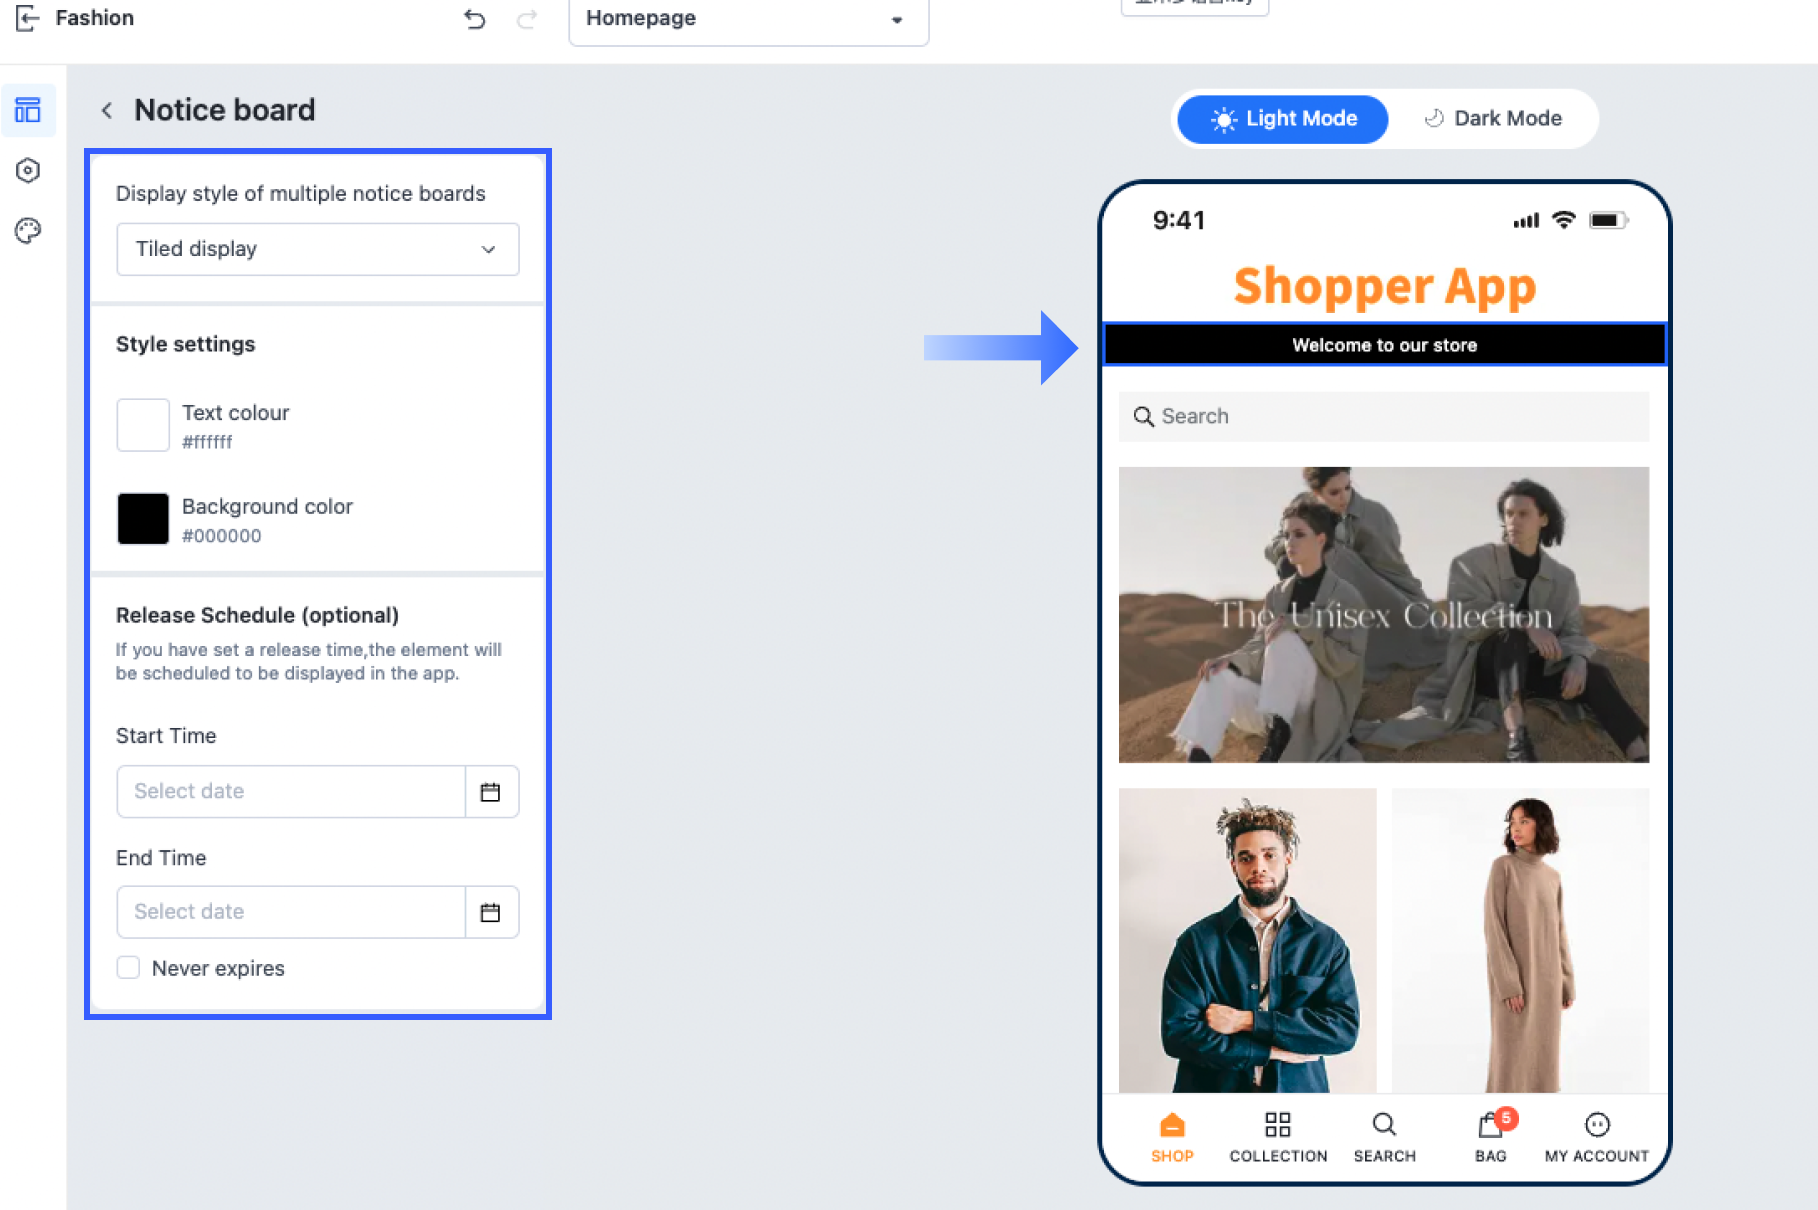This screenshot has height=1210, width=1818.
Task: Open the Start Time calendar picker
Action: tap(491, 792)
